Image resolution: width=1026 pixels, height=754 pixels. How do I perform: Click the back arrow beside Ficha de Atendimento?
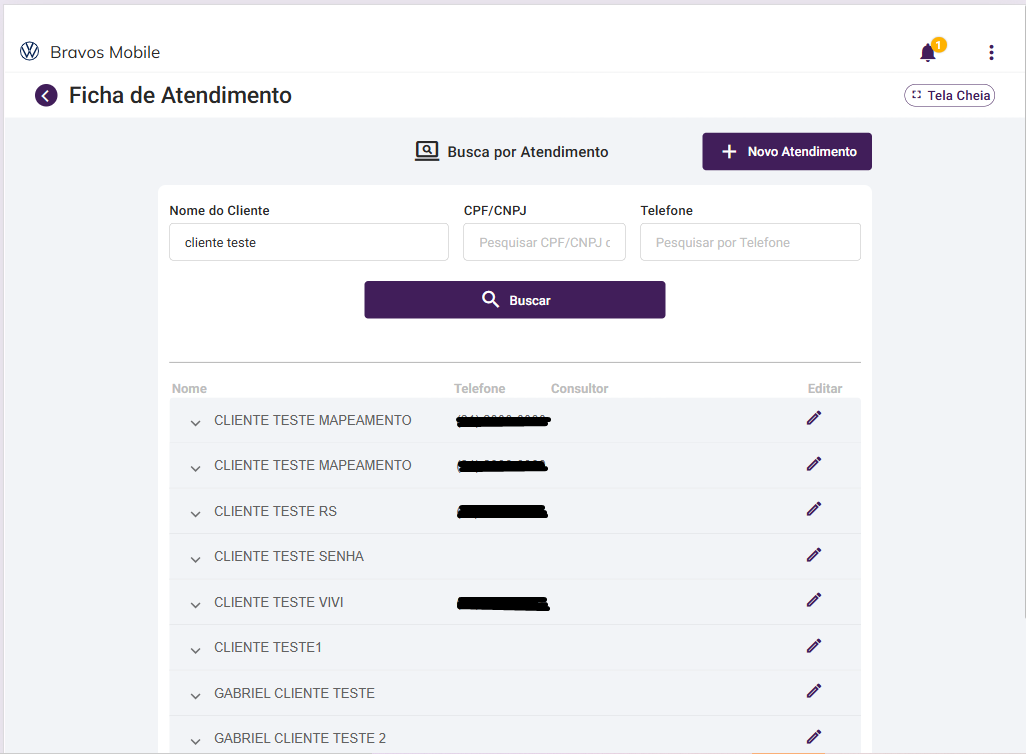tap(46, 95)
